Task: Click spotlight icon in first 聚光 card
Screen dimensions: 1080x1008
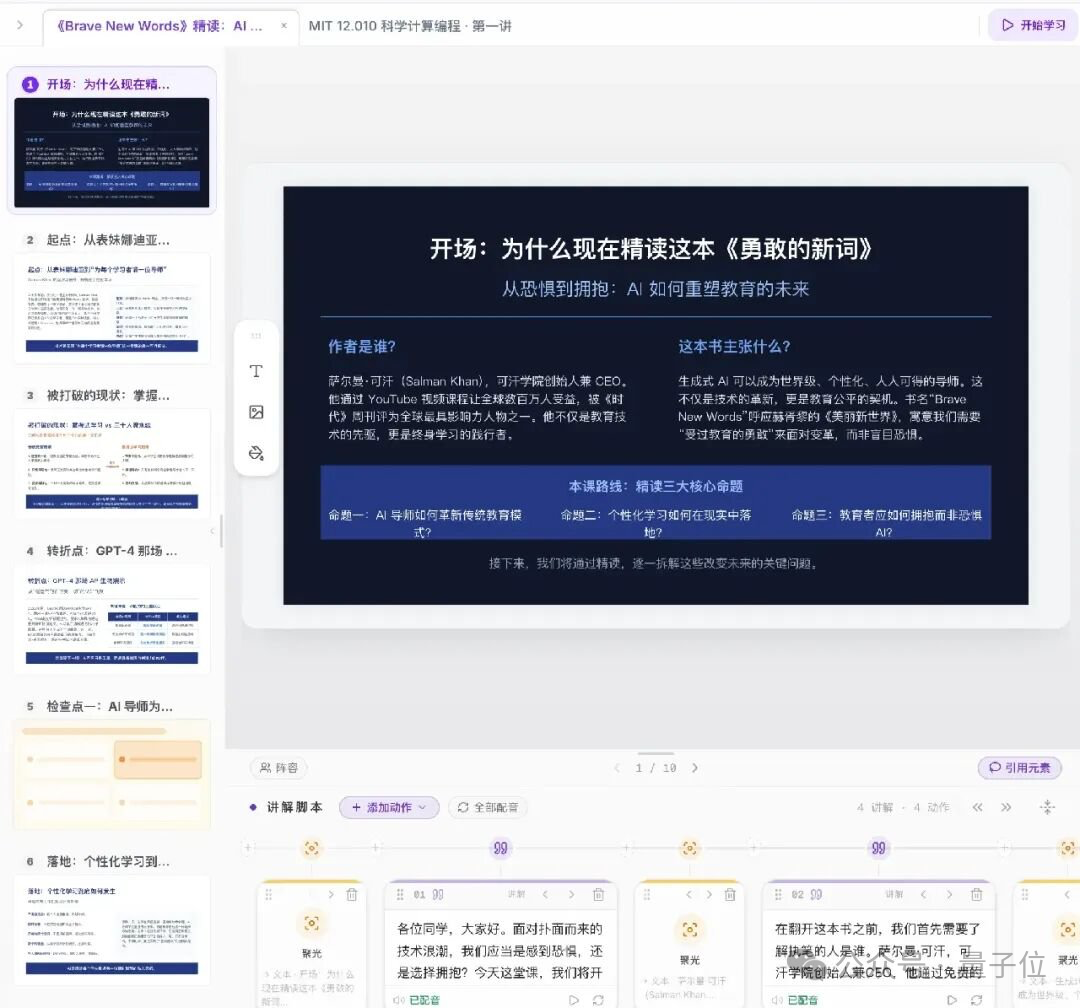Action: 311,923
